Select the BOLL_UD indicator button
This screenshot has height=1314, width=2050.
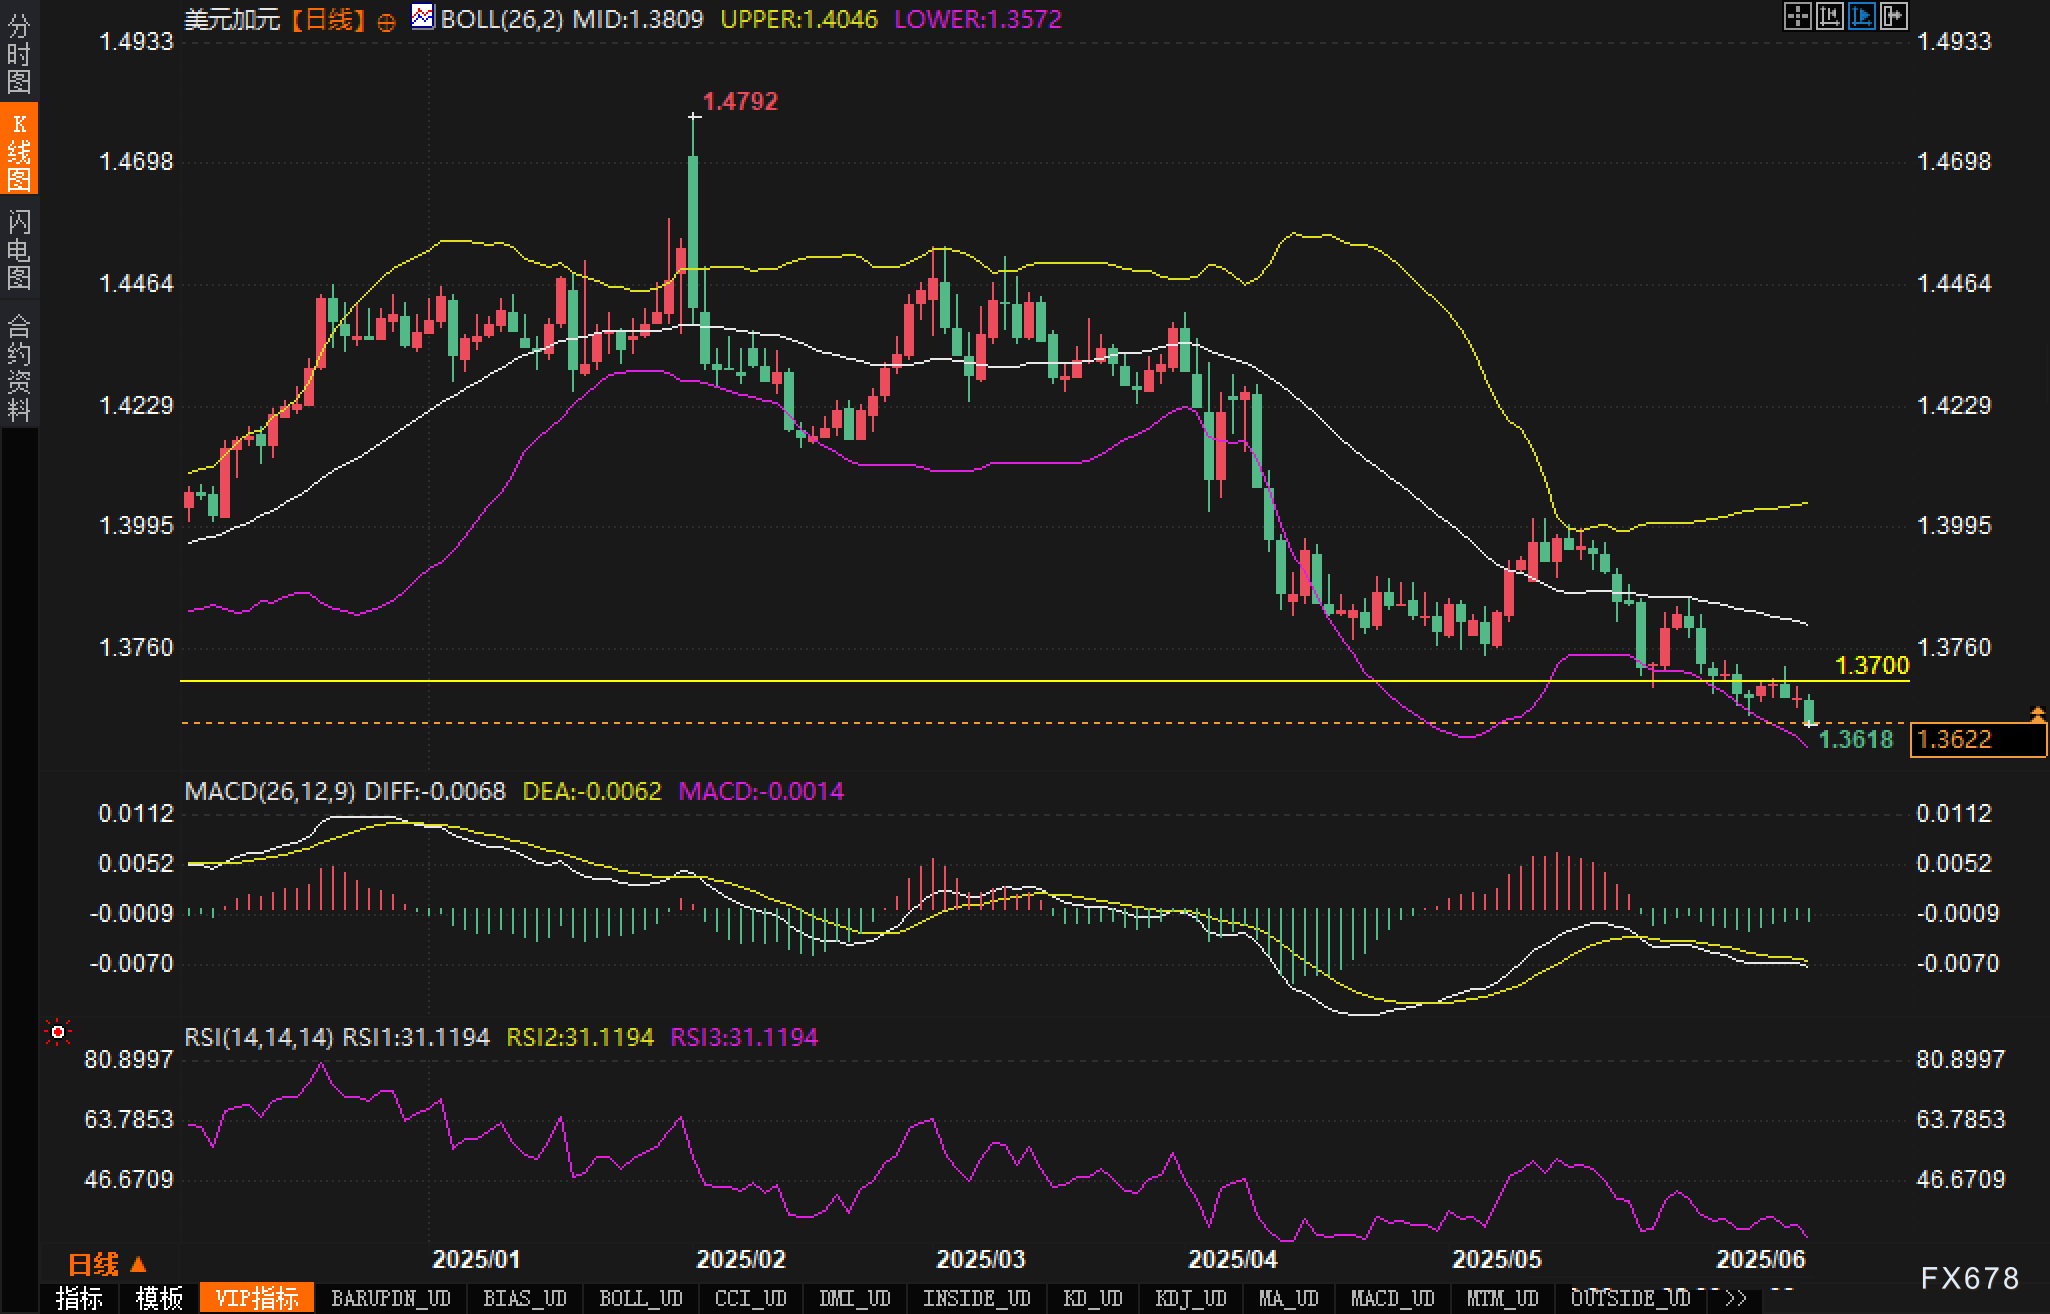point(640,1299)
